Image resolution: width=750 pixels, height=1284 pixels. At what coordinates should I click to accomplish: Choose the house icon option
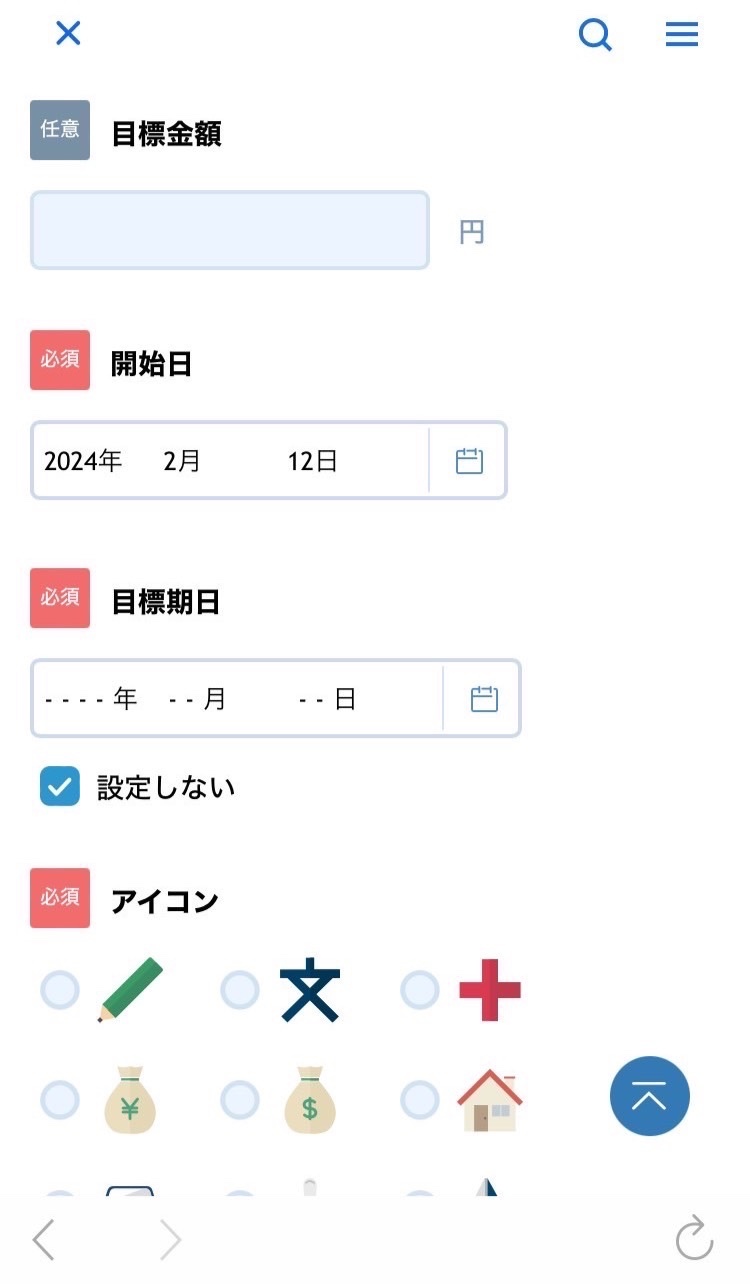pyautogui.click(x=420, y=1100)
